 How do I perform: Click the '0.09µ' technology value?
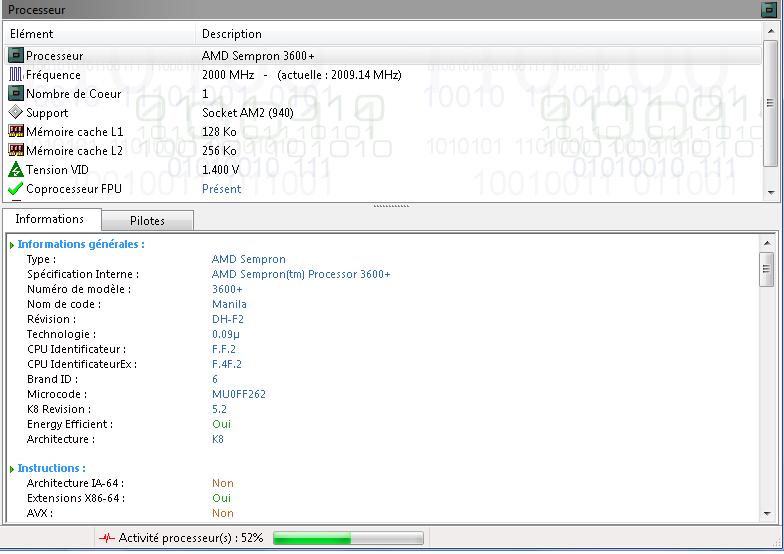point(226,334)
